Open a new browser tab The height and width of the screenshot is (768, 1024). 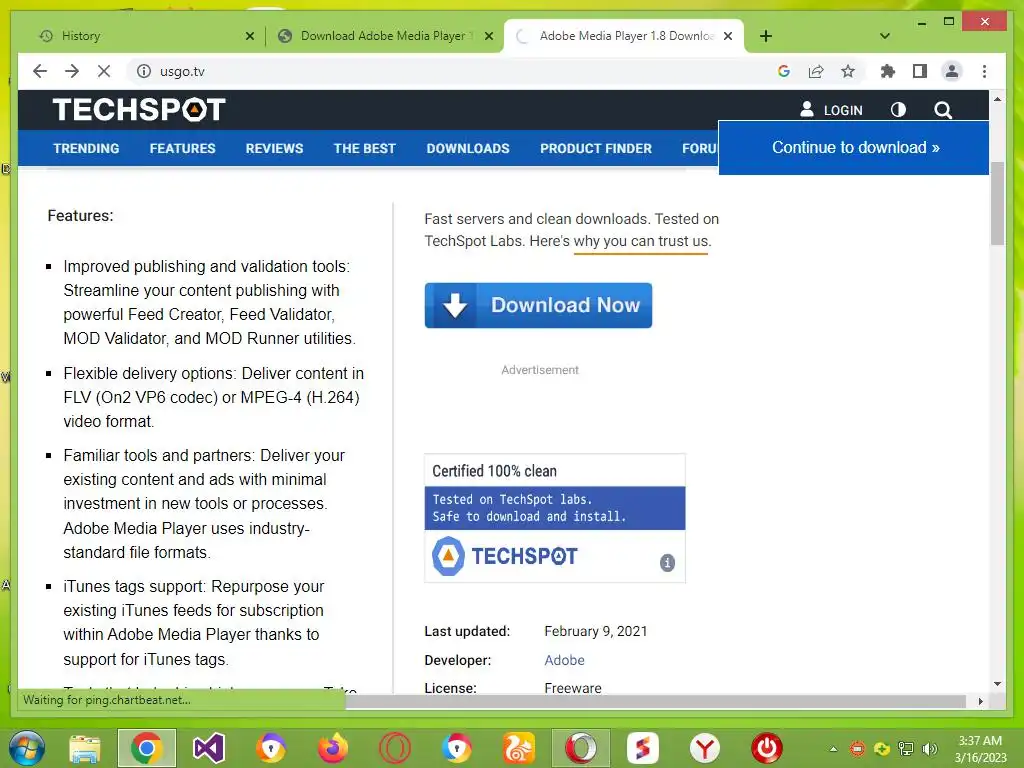click(x=766, y=36)
